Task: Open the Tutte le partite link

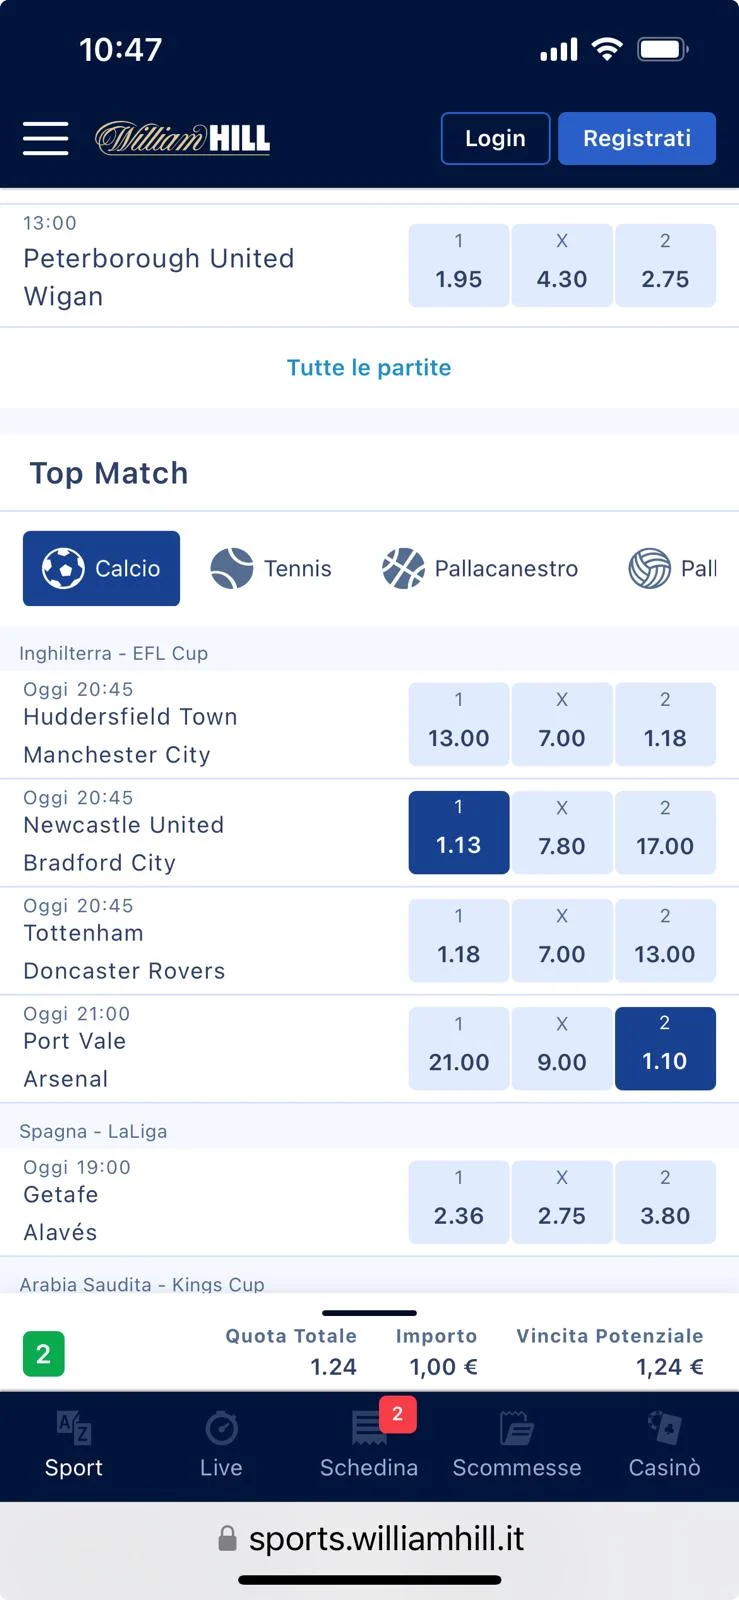Action: point(369,368)
